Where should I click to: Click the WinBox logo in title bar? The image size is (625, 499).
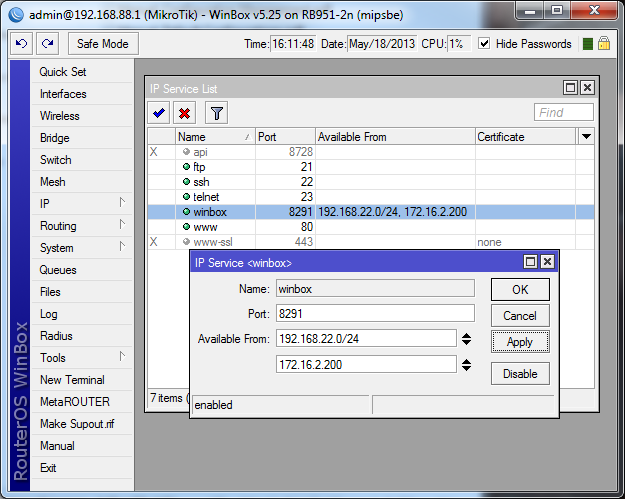pyautogui.click(x=16, y=14)
